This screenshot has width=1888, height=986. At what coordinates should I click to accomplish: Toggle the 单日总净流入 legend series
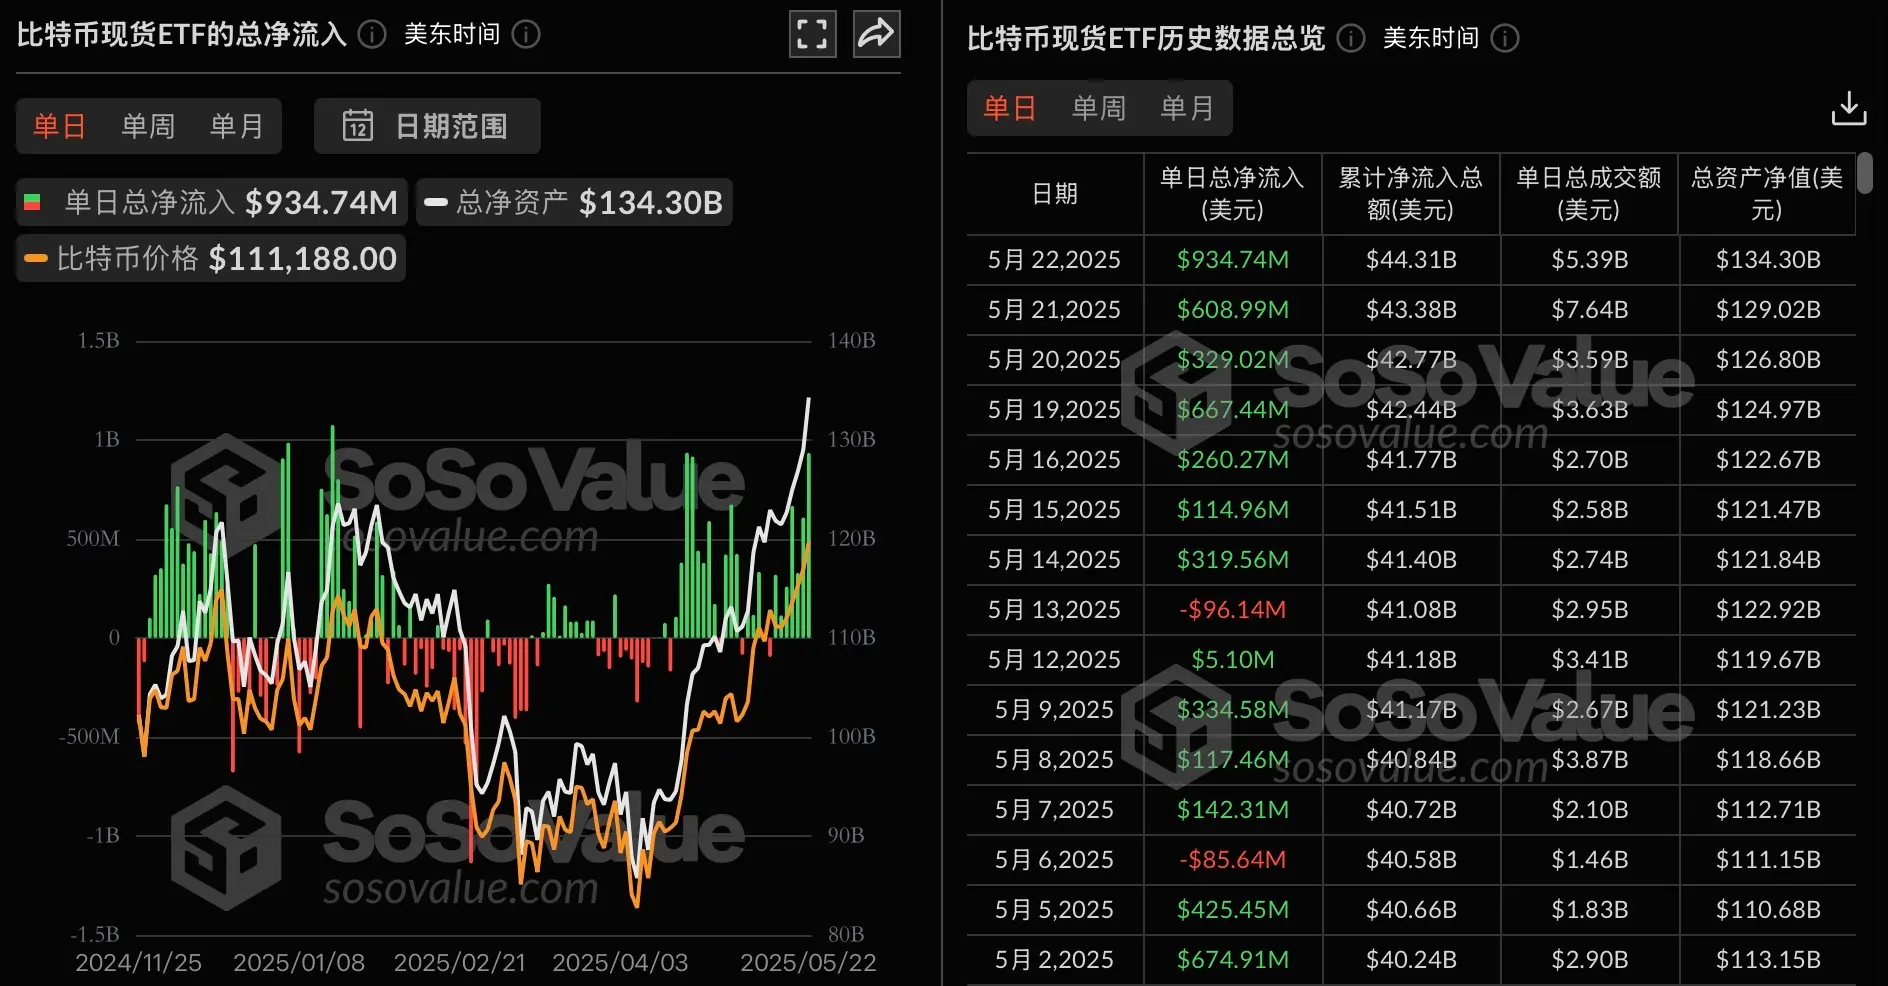[x=210, y=201]
